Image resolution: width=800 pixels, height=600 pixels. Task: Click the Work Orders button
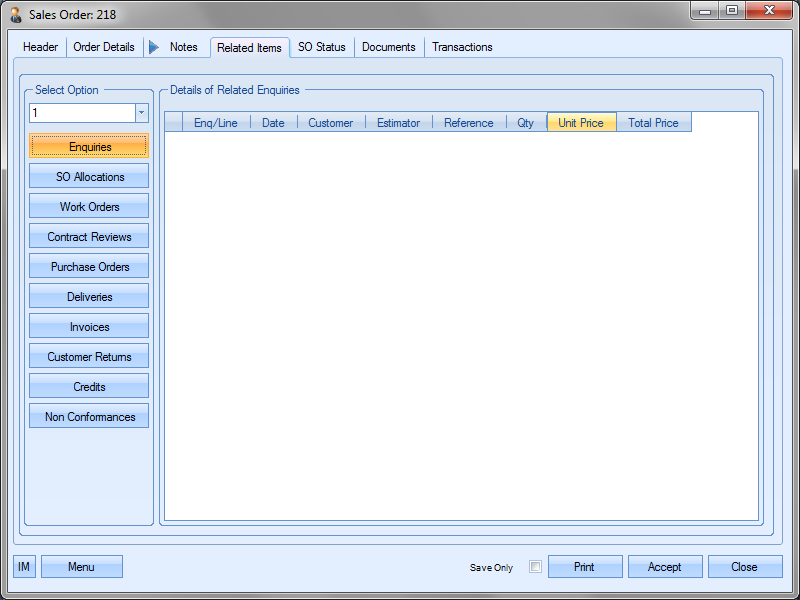click(x=90, y=207)
